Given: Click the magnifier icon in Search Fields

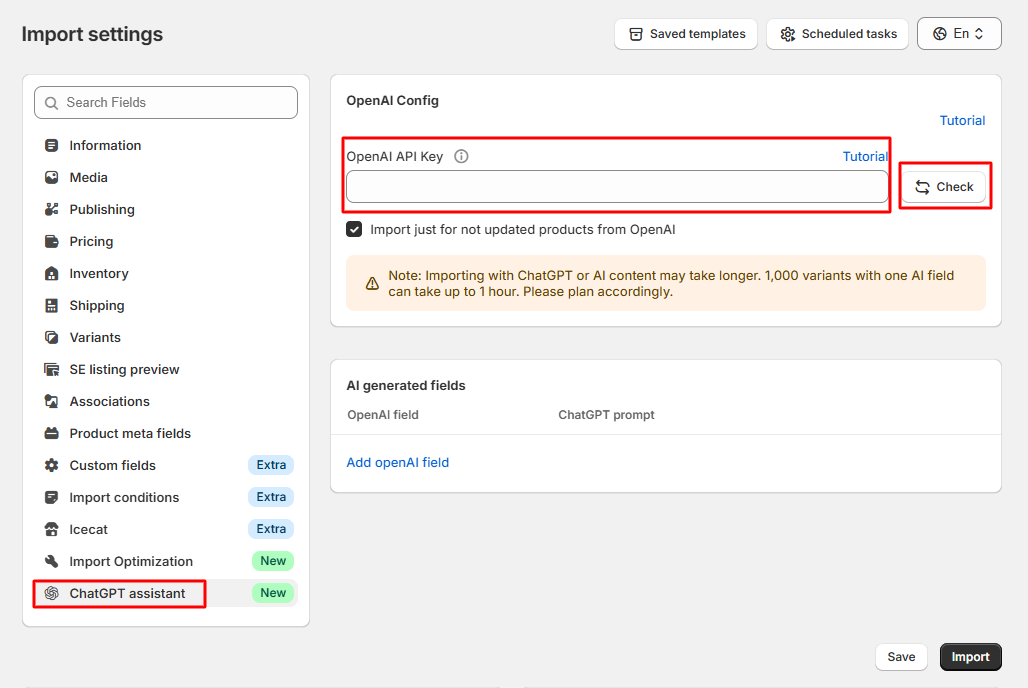Looking at the screenshot, I should pos(51,103).
